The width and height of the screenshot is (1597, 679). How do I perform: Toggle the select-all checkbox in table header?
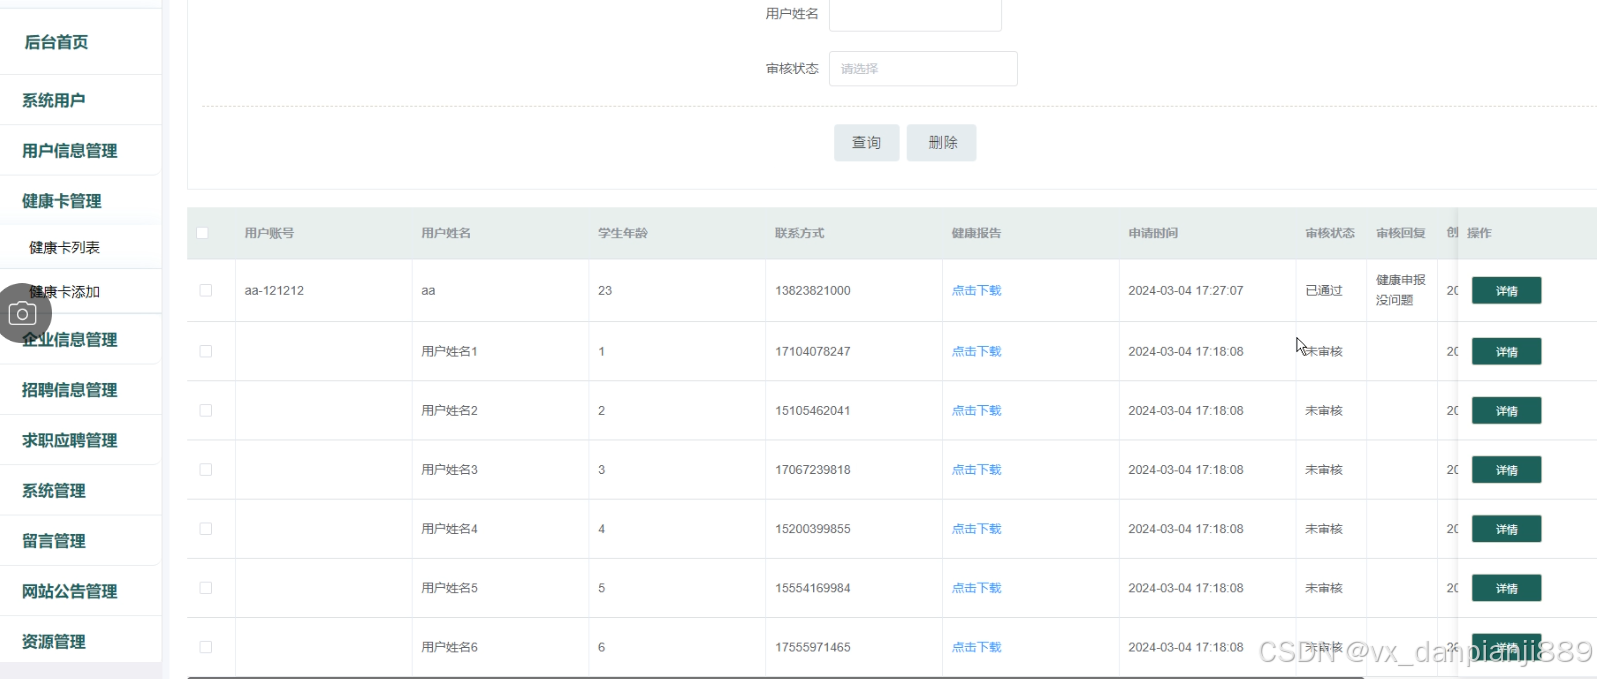tap(203, 233)
